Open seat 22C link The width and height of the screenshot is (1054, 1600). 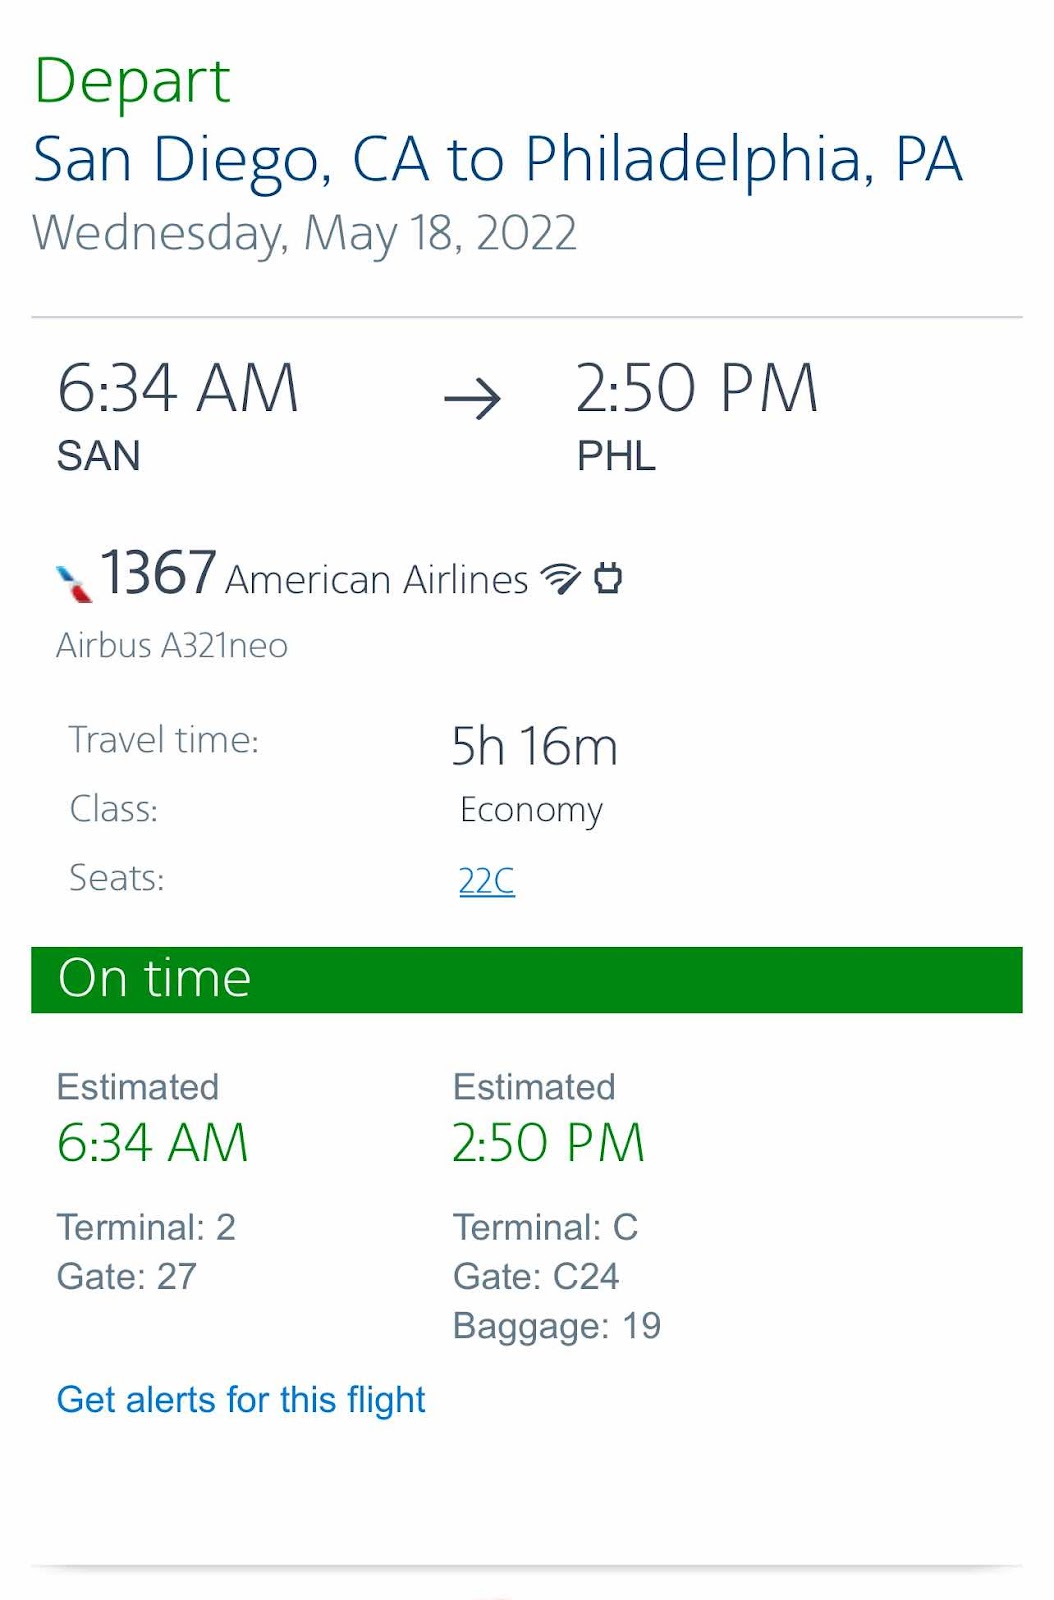[x=487, y=881]
